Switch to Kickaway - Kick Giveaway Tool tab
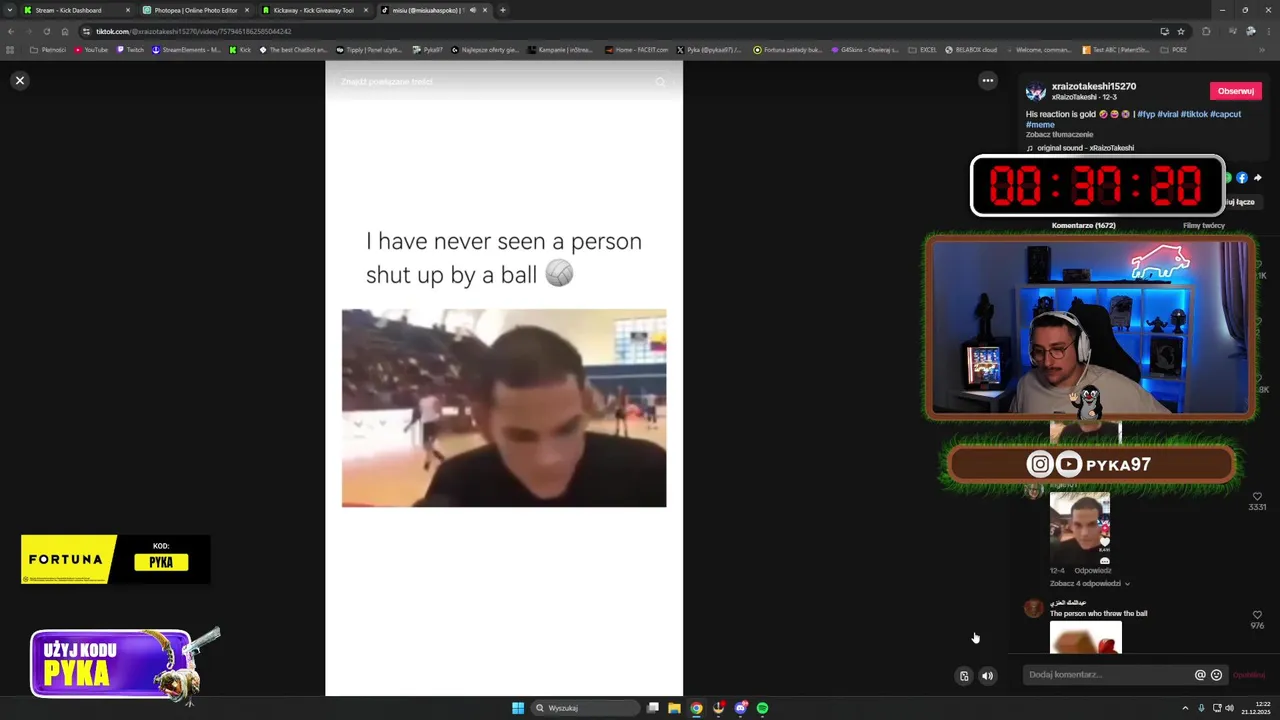Image resolution: width=1280 pixels, height=720 pixels. pyautogui.click(x=314, y=10)
